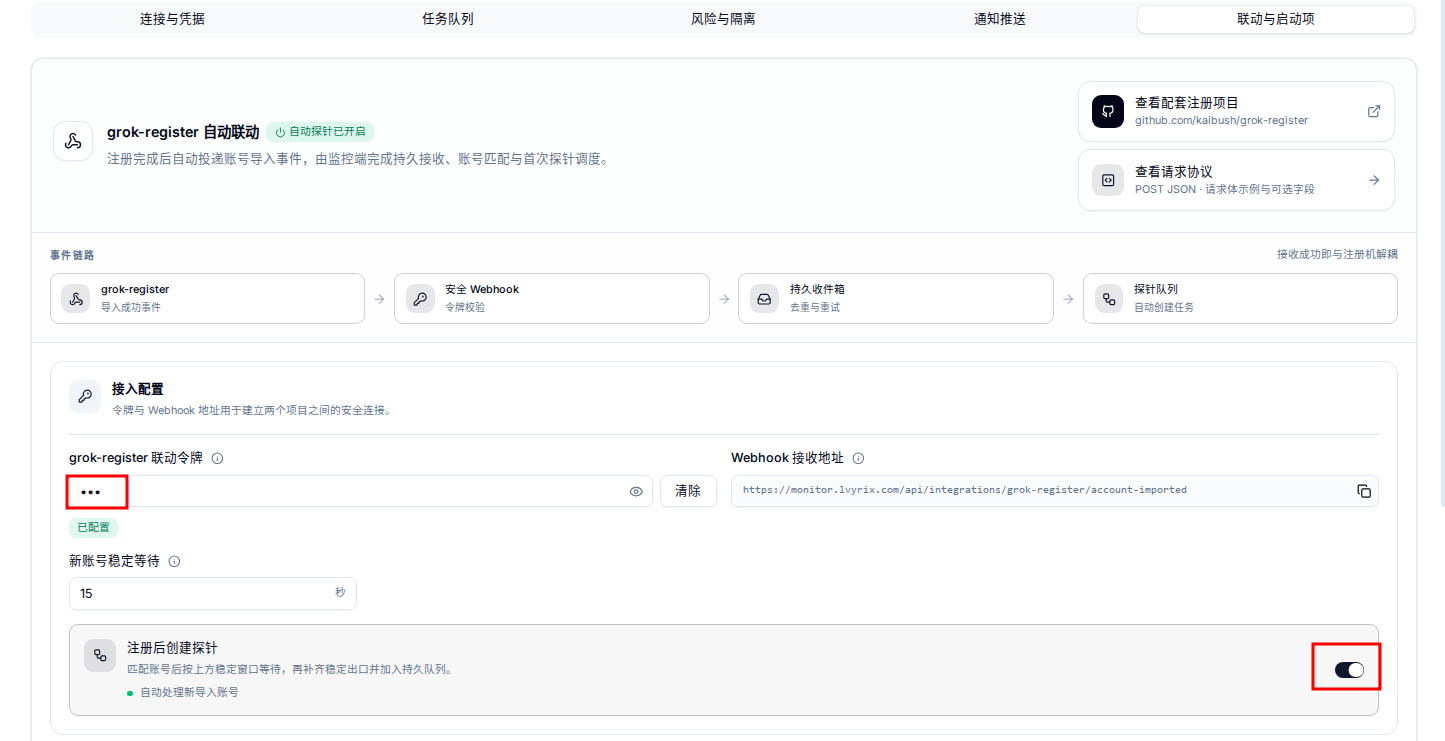Go to the 通知推送 tab
1445x741 pixels.
coord(999,19)
